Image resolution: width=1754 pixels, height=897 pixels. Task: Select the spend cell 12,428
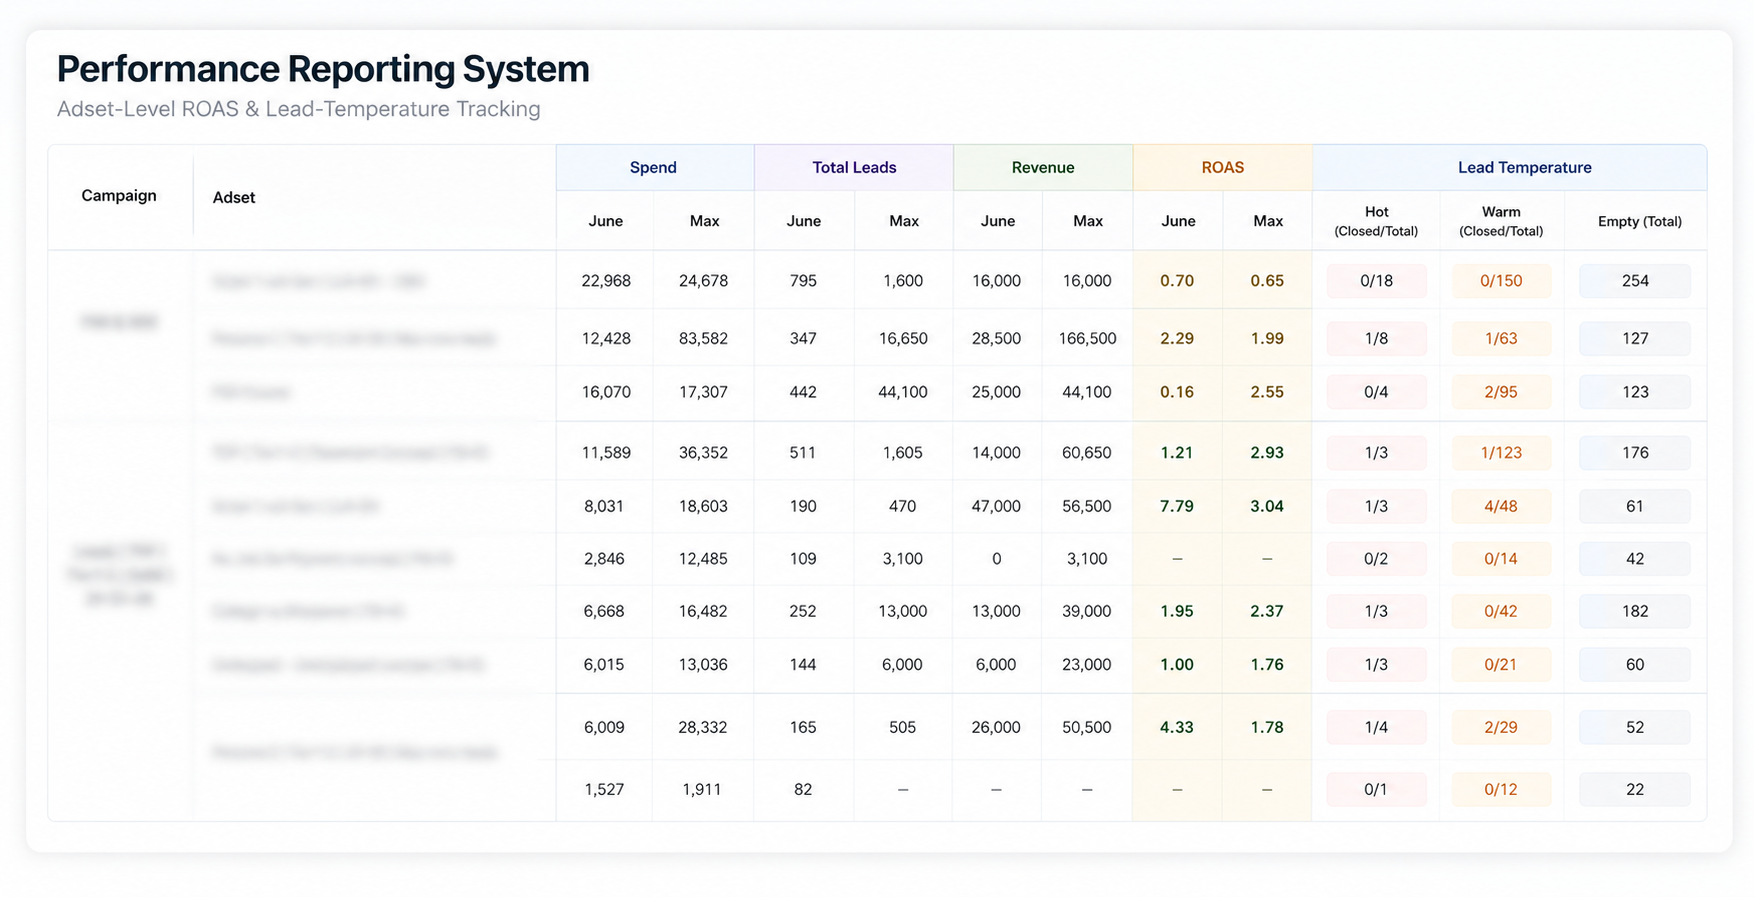tap(606, 339)
